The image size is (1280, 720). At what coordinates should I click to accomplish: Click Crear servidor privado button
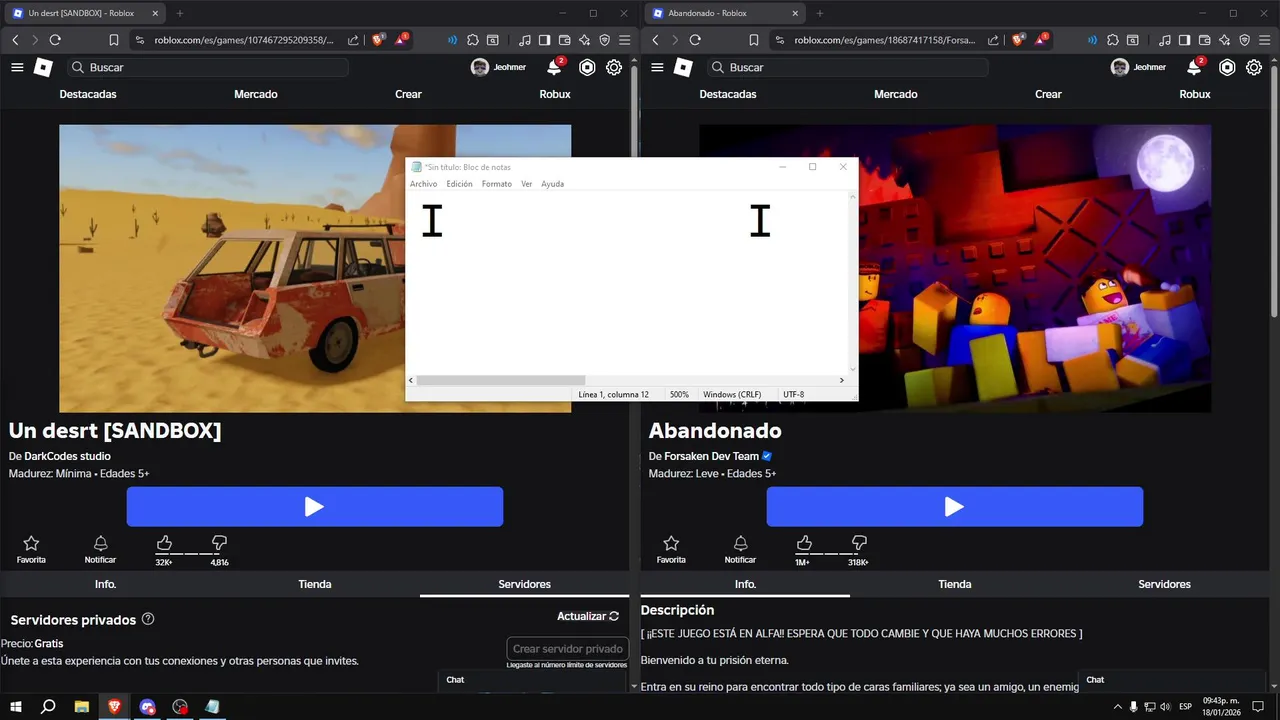pyautogui.click(x=567, y=649)
